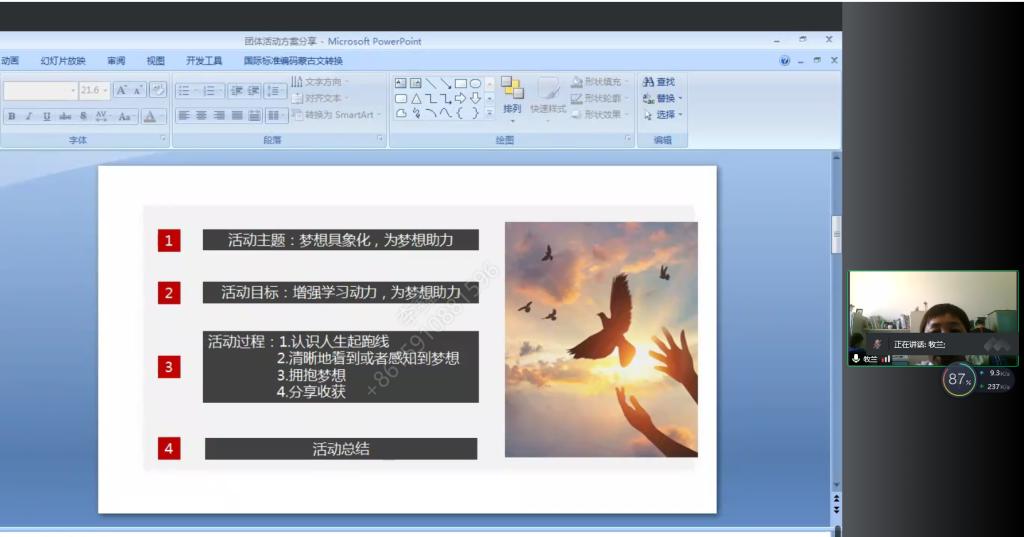
Task: Click the Distributed alignment icon
Action: 255,116
